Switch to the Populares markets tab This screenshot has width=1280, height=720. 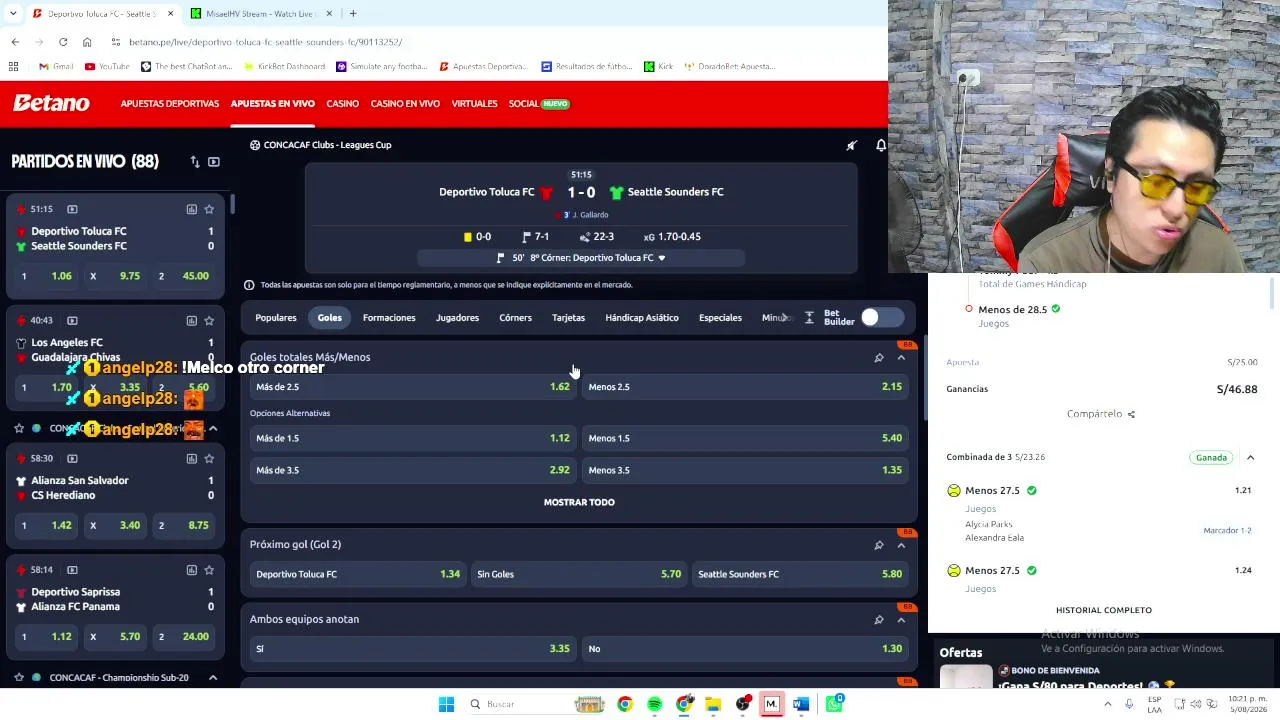[276, 317]
